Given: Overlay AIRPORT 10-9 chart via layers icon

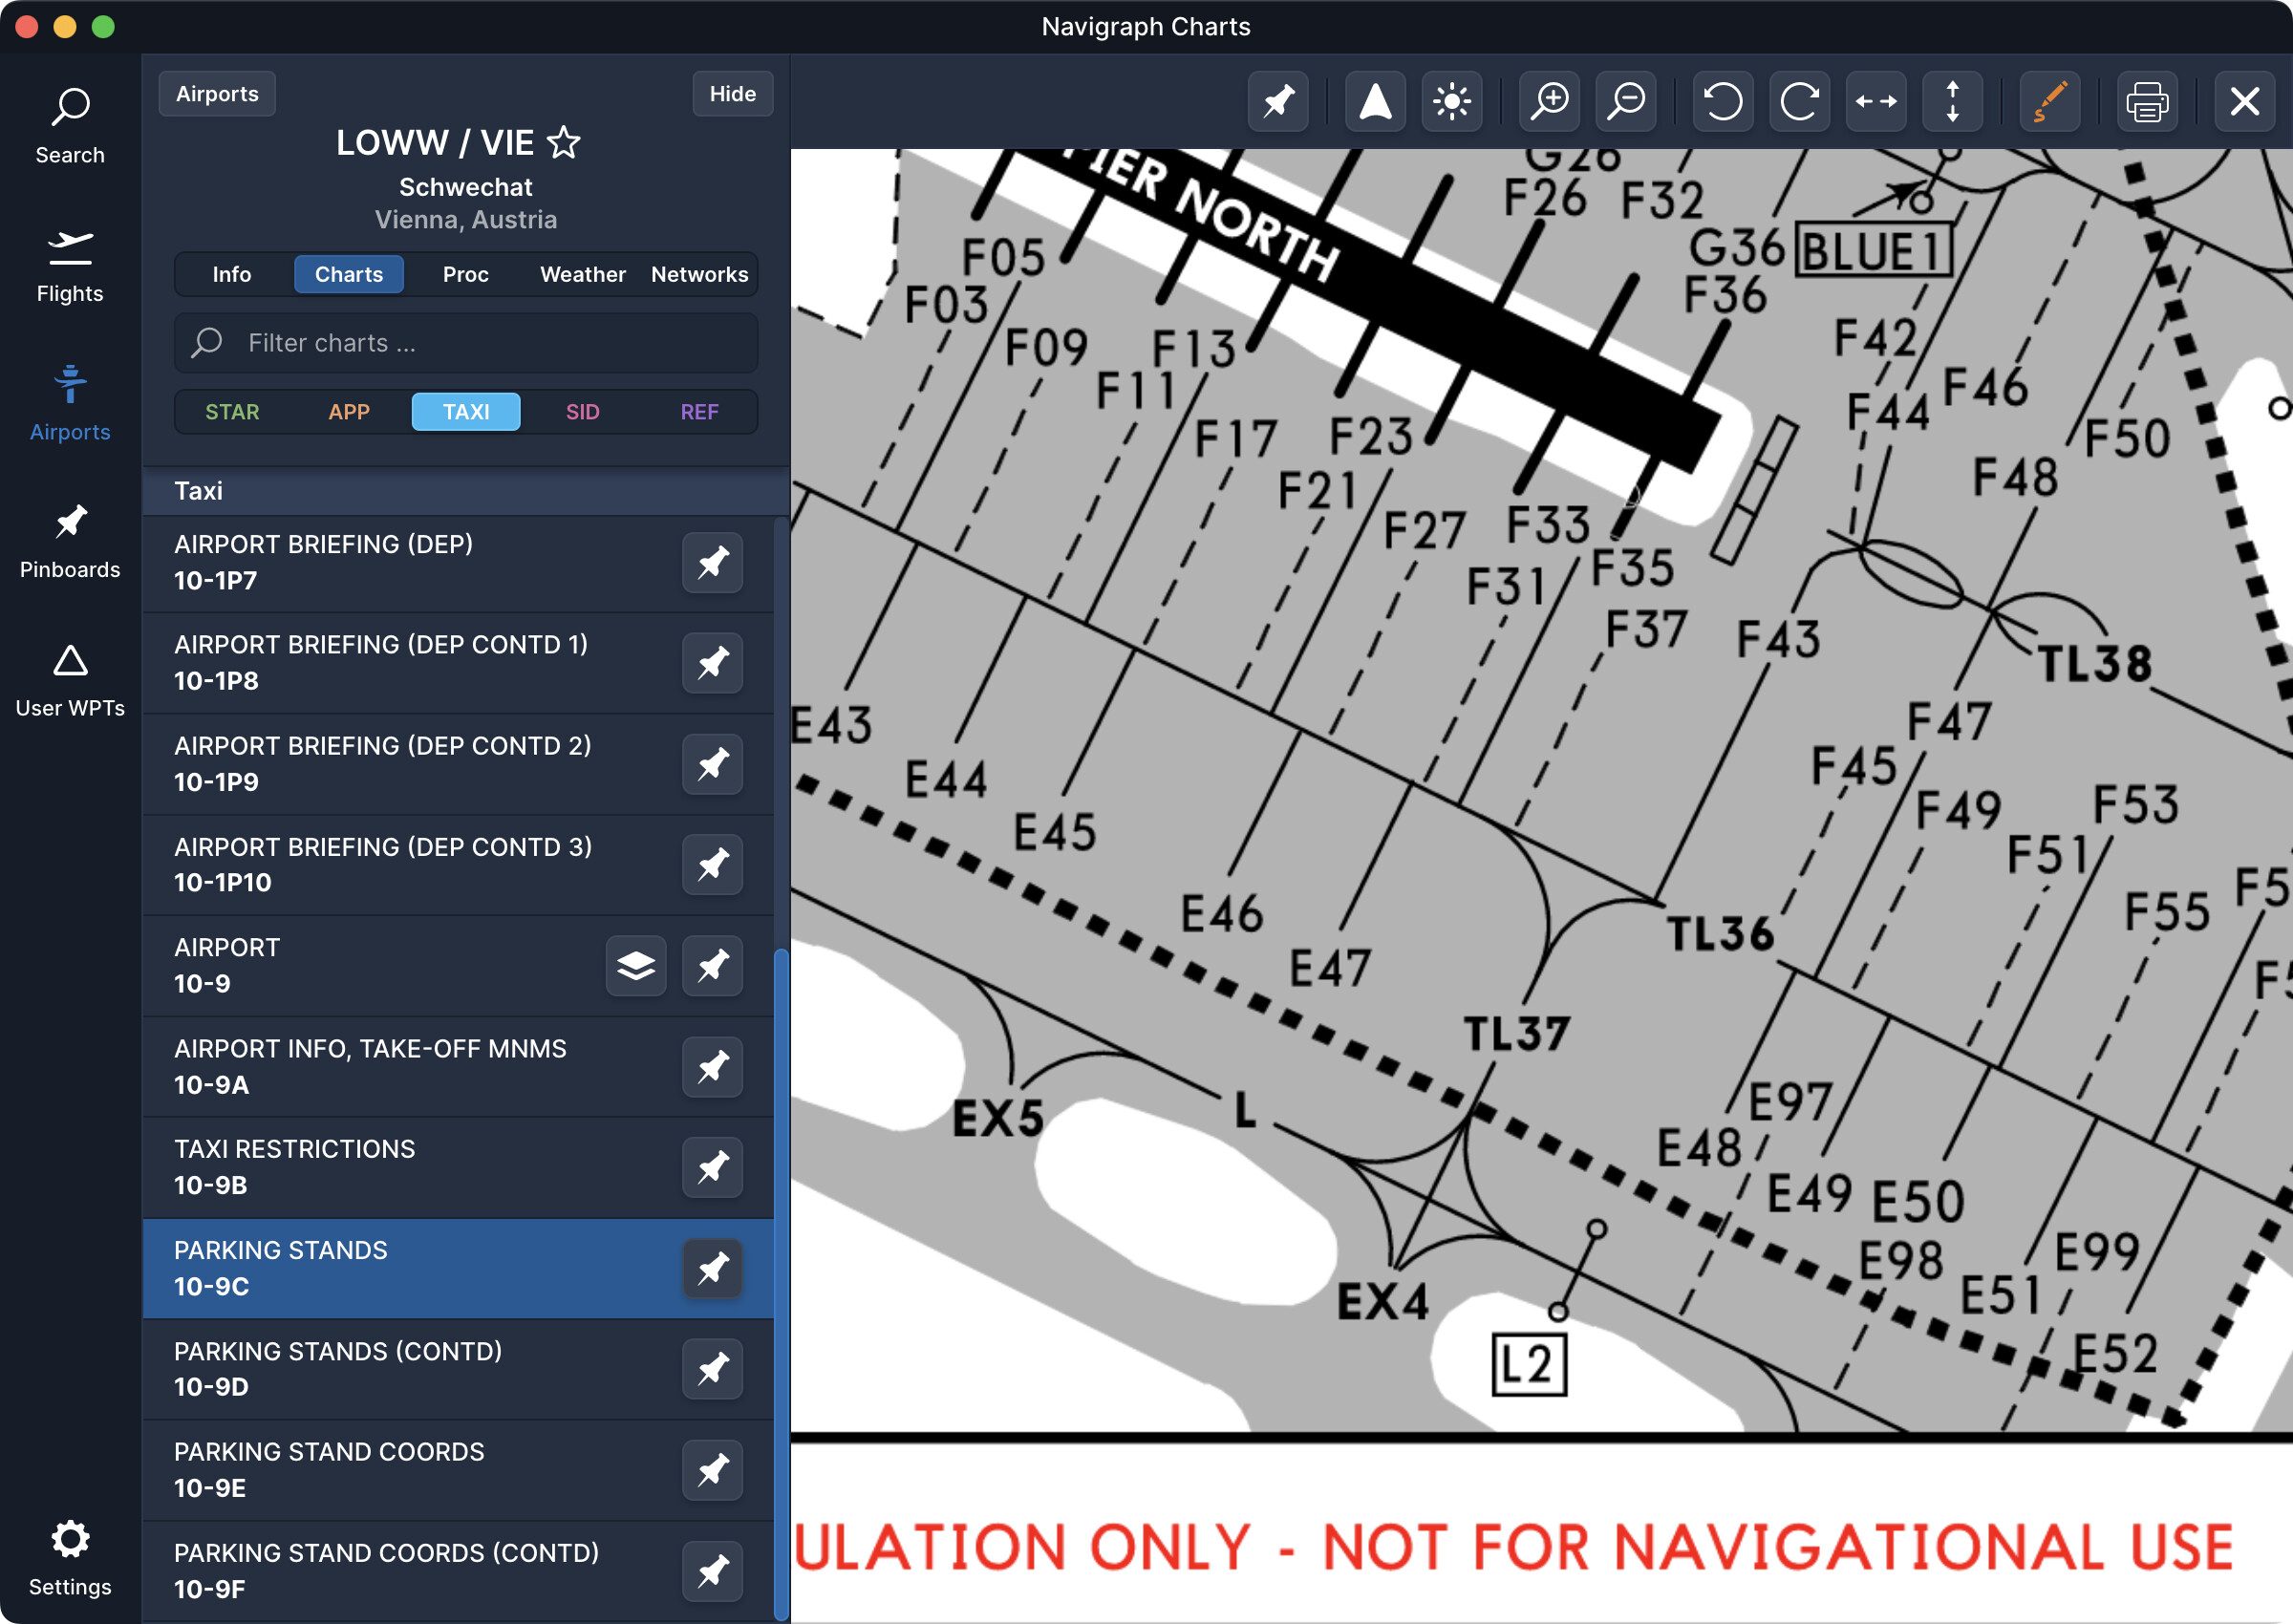Looking at the screenshot, I should pos(636,966).
